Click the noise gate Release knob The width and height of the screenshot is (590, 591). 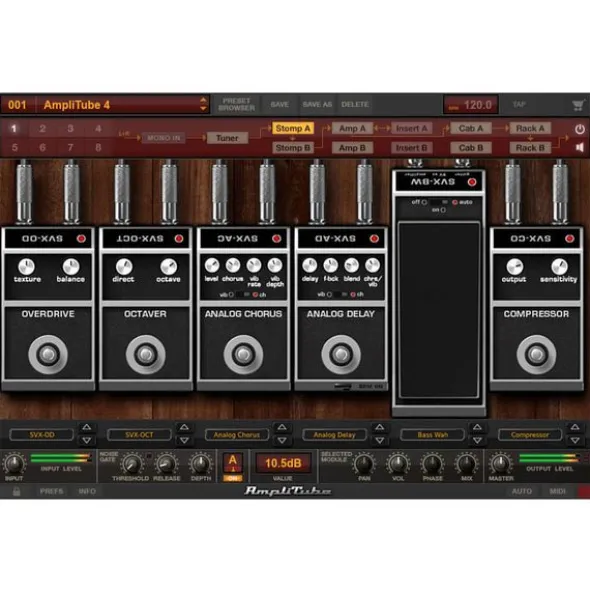tap(166, 464)
